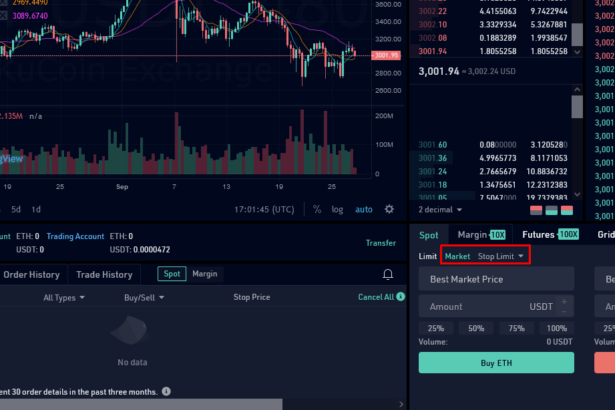Click bottom horizontal scrollbar thumb
Image resolution: width=615 pixels, height=410 pixels.
[x=141, y=405]
